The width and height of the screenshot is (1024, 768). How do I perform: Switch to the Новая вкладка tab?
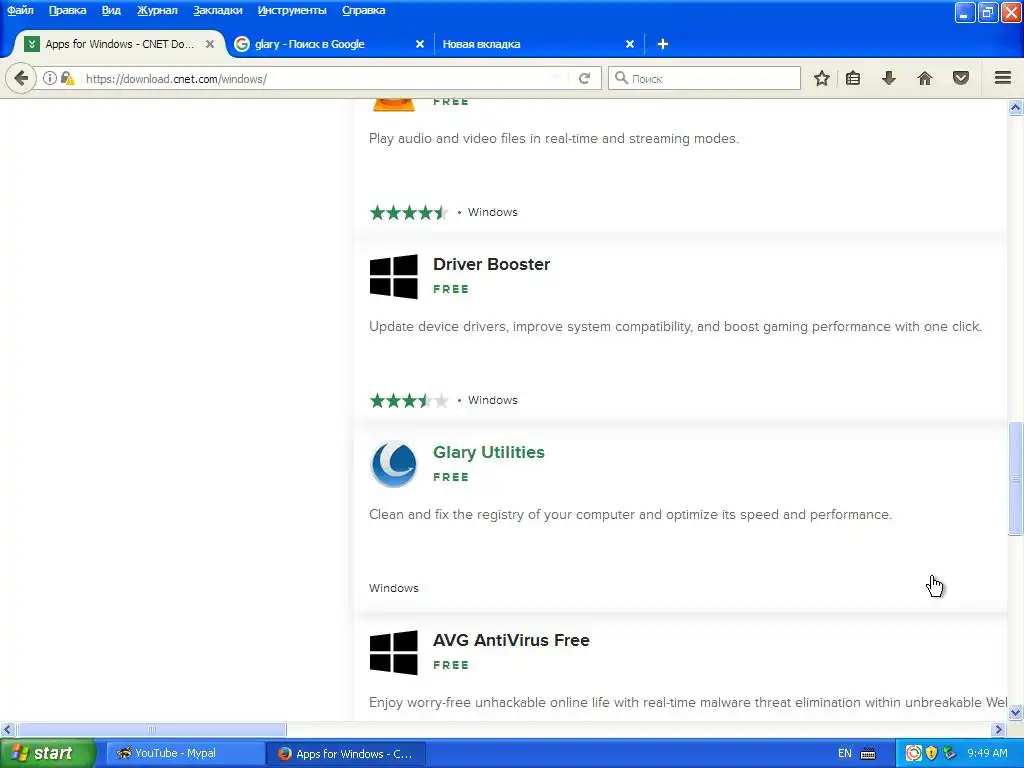[537, 44]
